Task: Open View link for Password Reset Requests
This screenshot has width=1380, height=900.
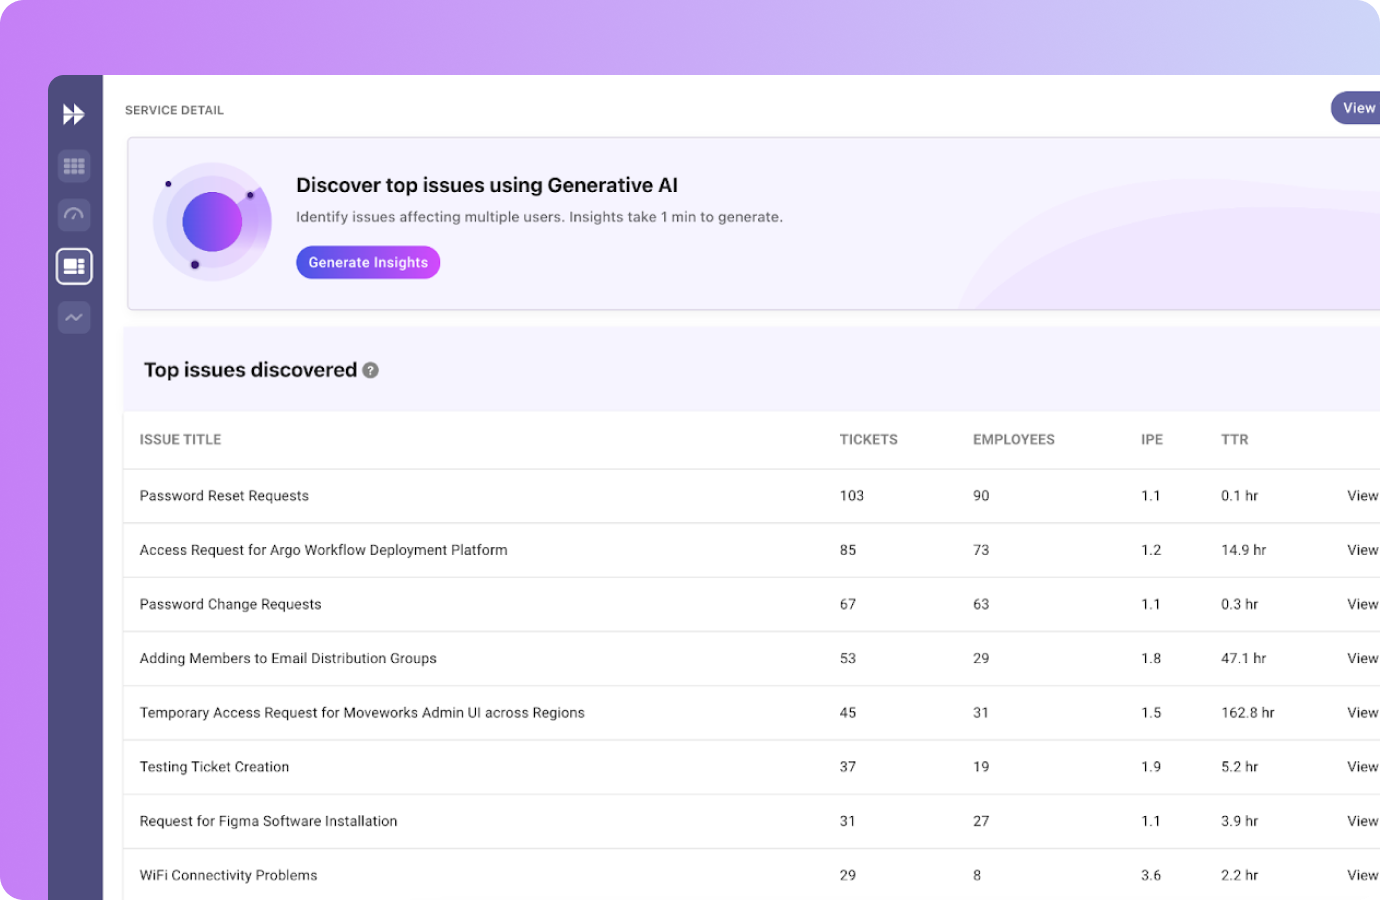Action: point(1362,496)
